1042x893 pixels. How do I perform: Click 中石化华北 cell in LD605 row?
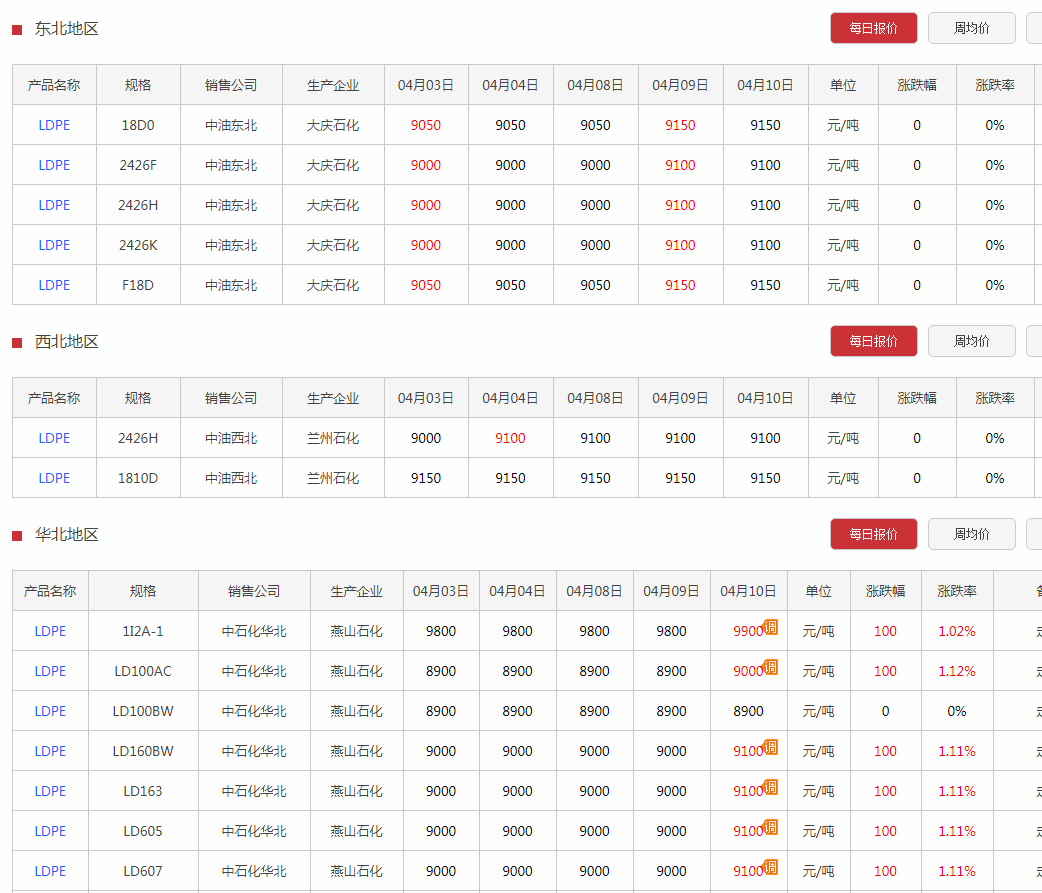click(x=254, y=831)
